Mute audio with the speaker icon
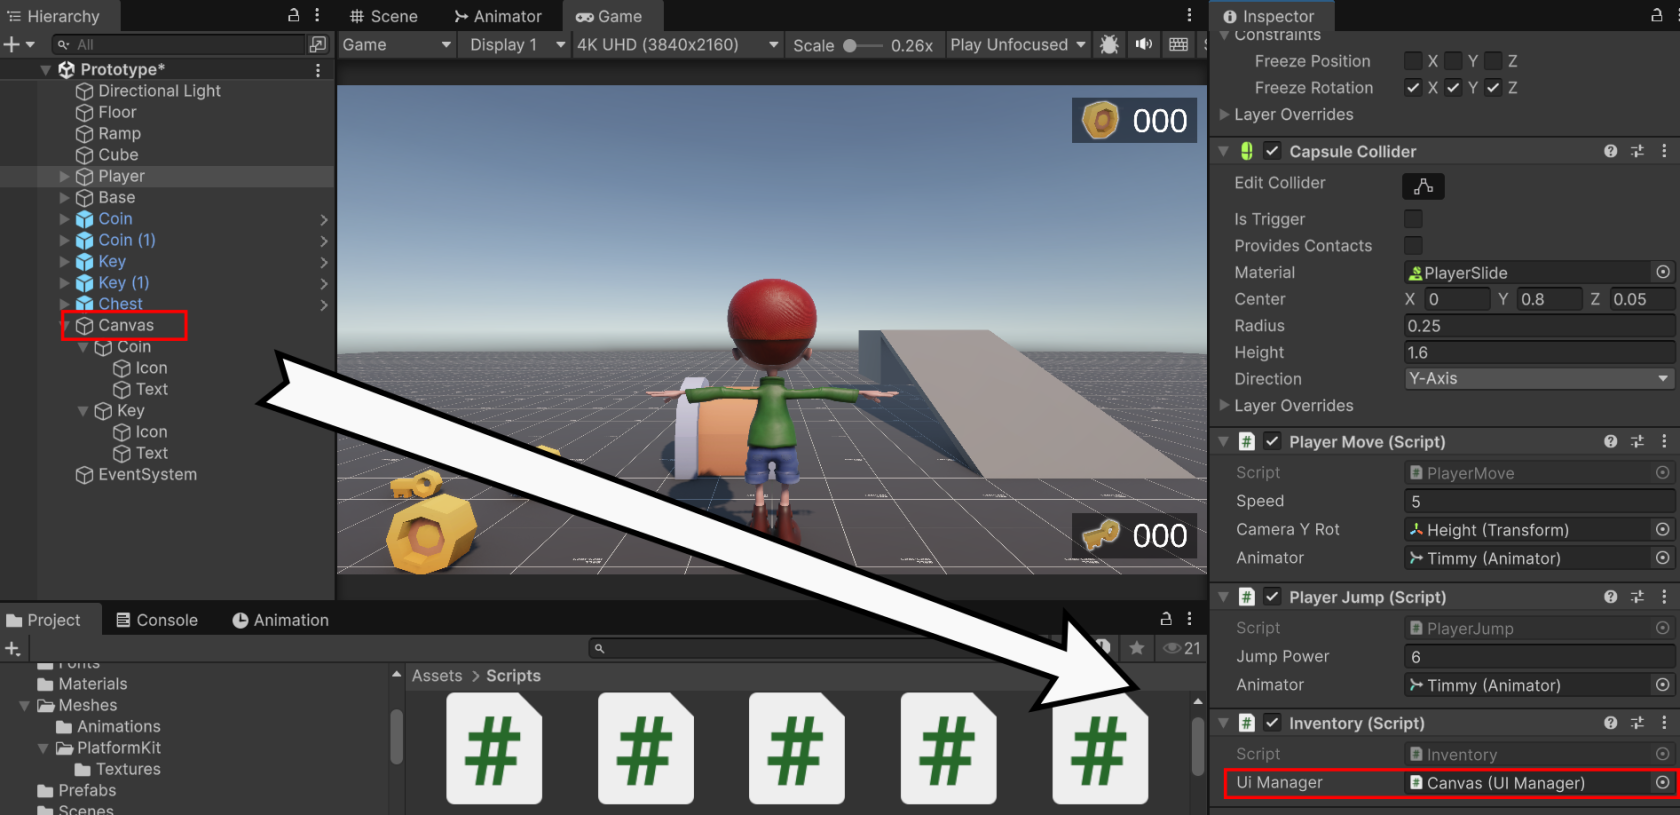1680x815 pixels. 1144,45
